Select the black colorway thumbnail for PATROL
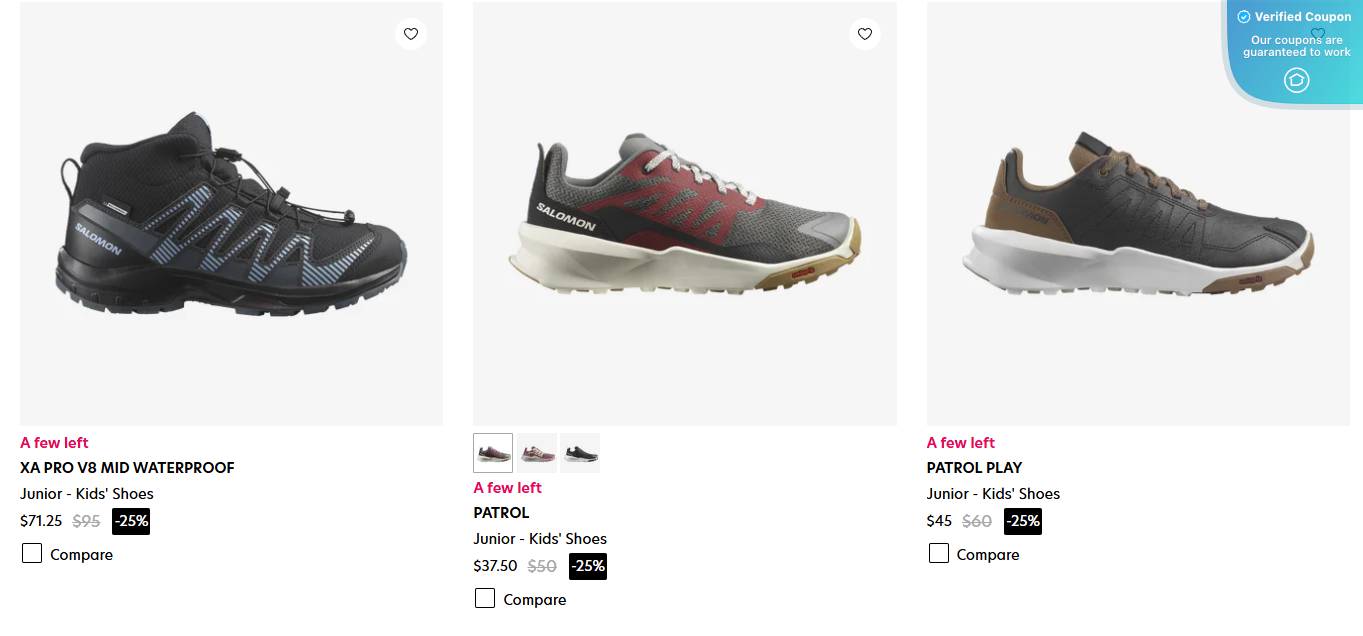1363x636 pixels. pyautogui.click(x=580, y=452)
